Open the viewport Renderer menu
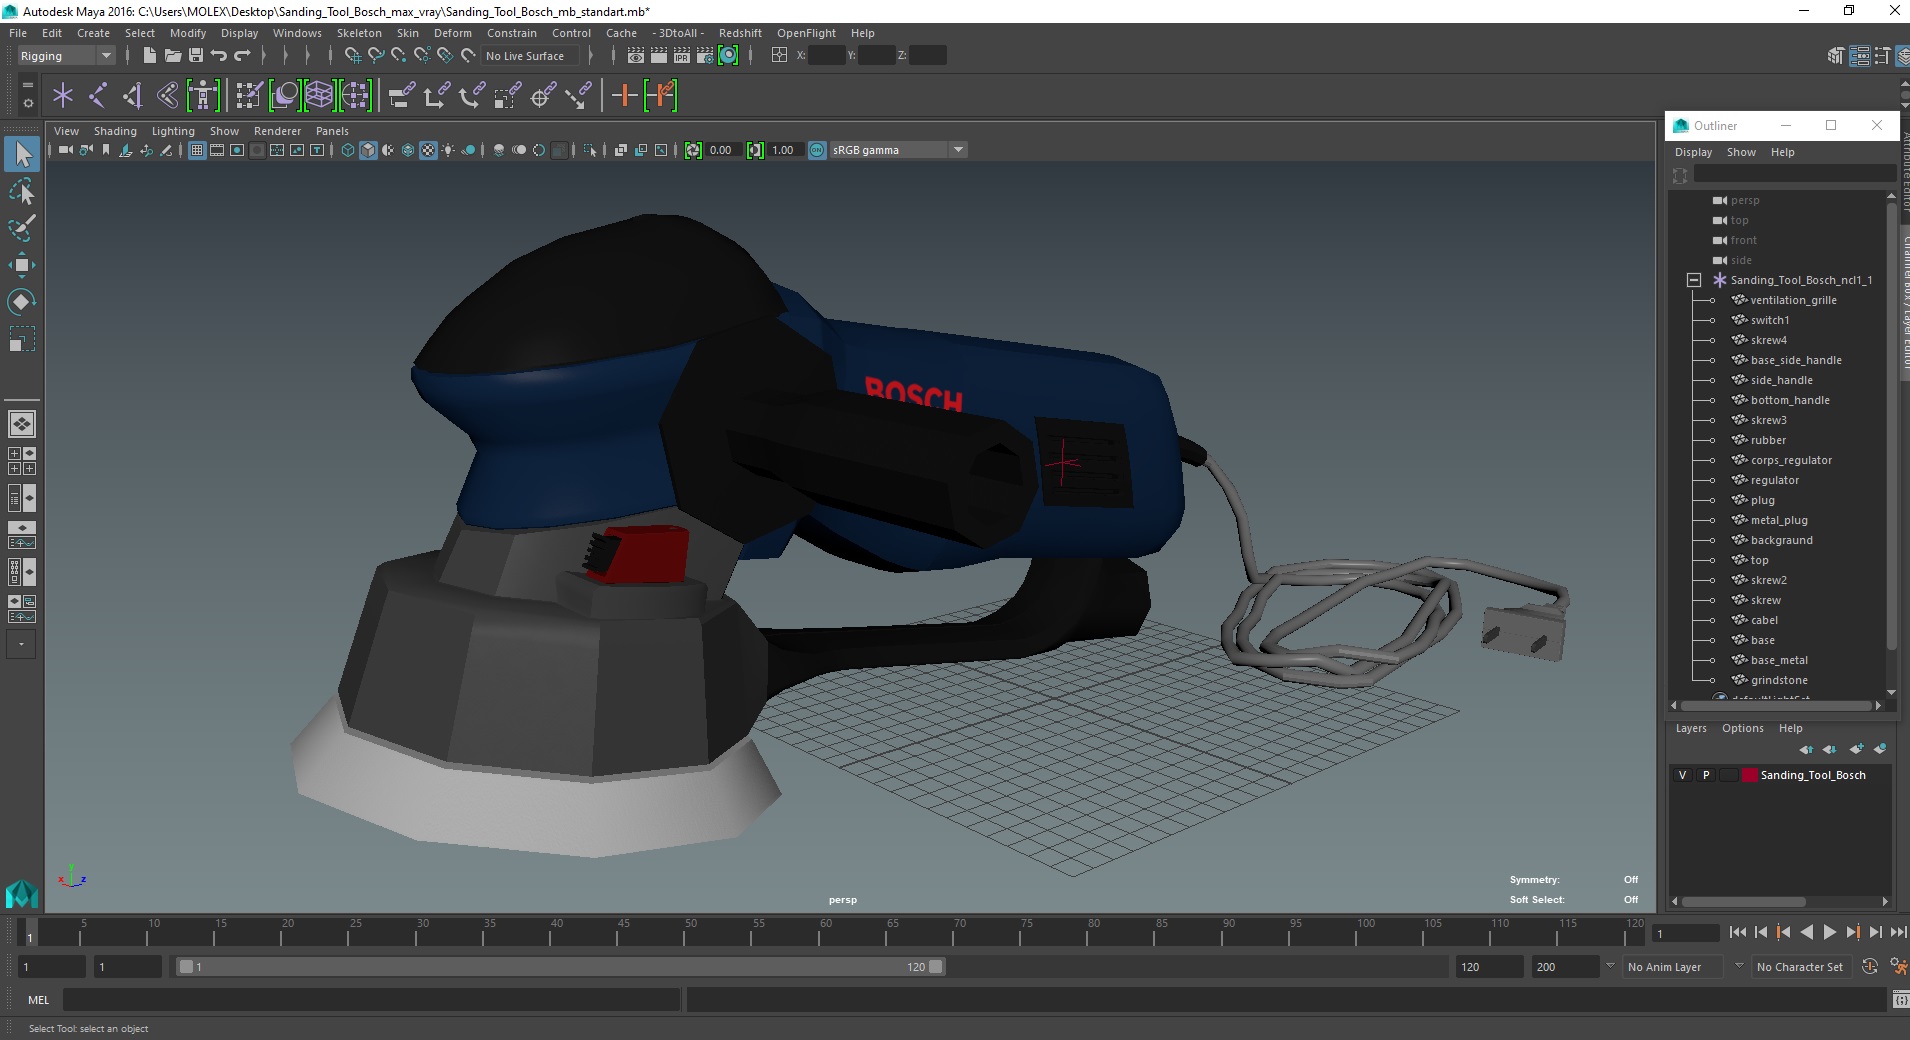 277,131
